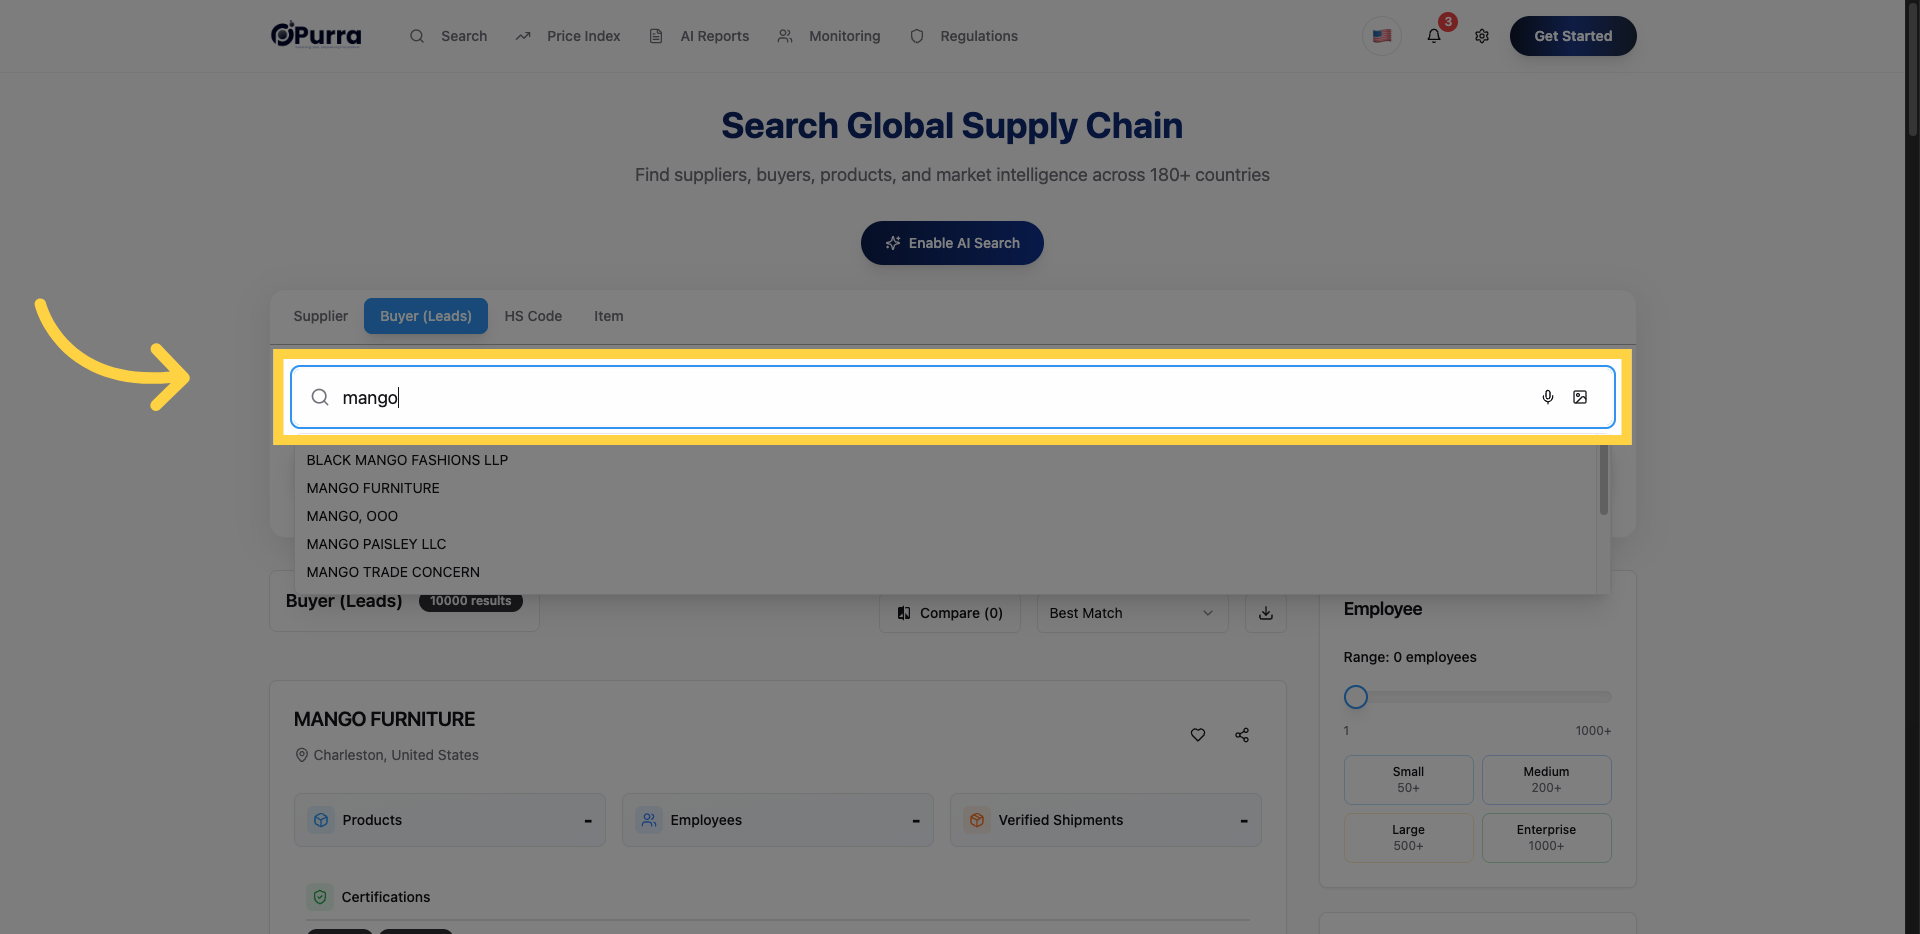This screenshot has height=934, width=1920.
Task: Expand the Products section
Action: point(450,820)
